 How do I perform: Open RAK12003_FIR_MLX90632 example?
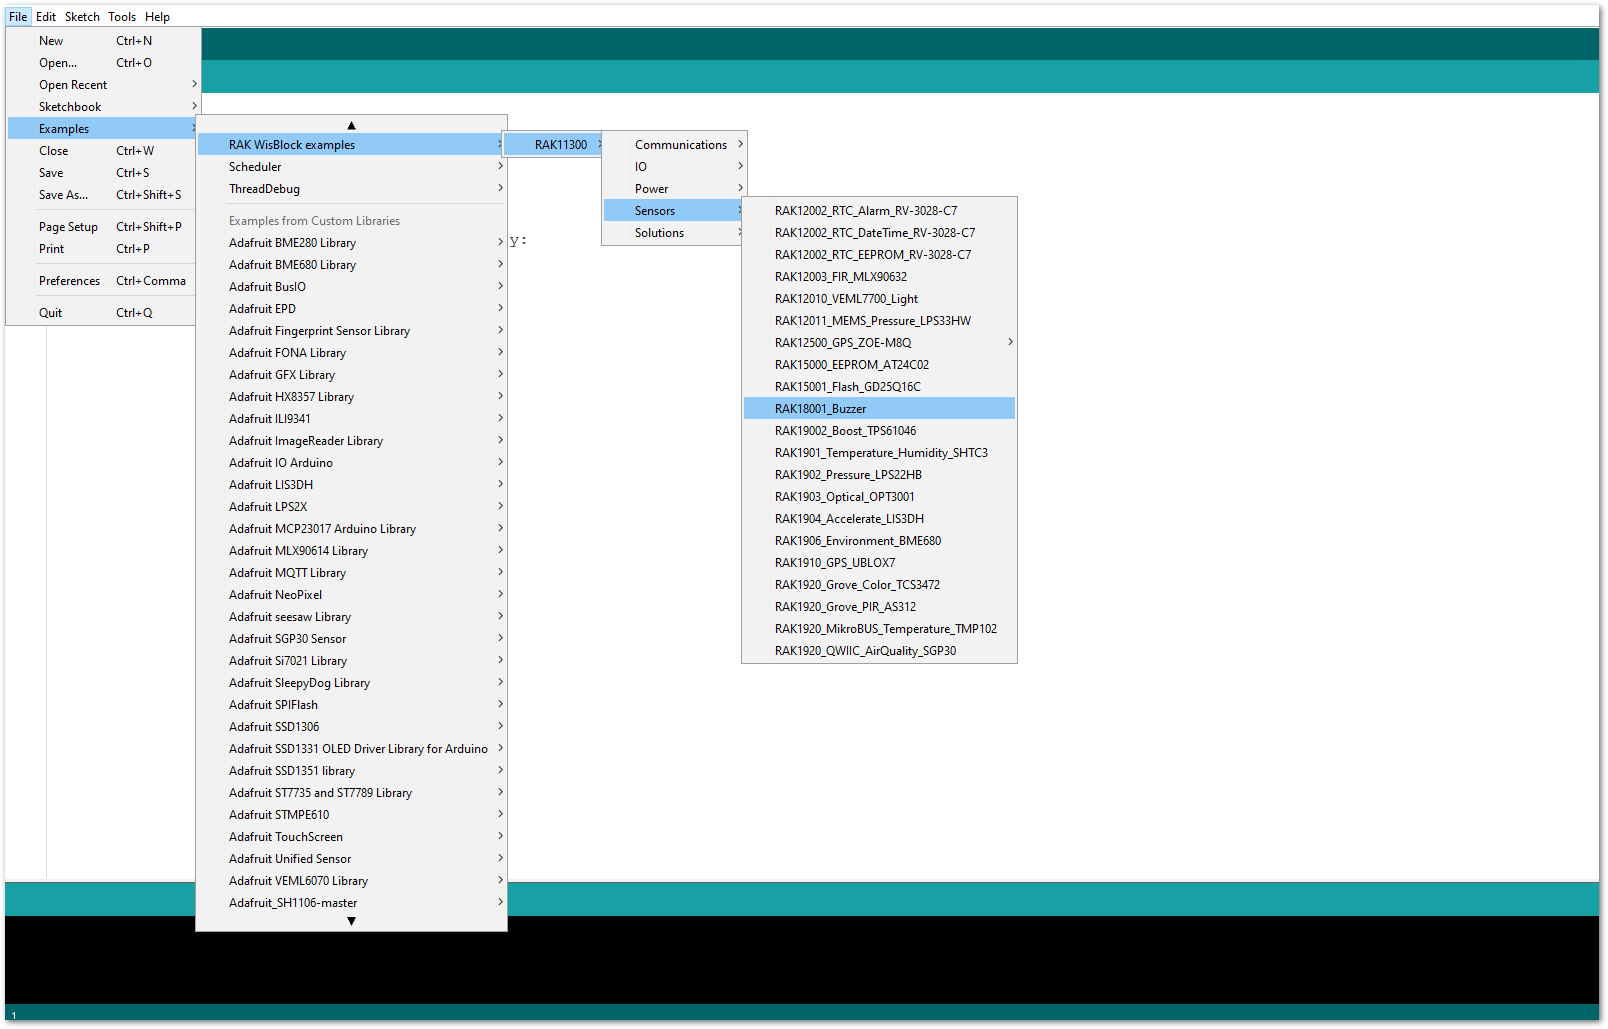(x=879, y=277)
